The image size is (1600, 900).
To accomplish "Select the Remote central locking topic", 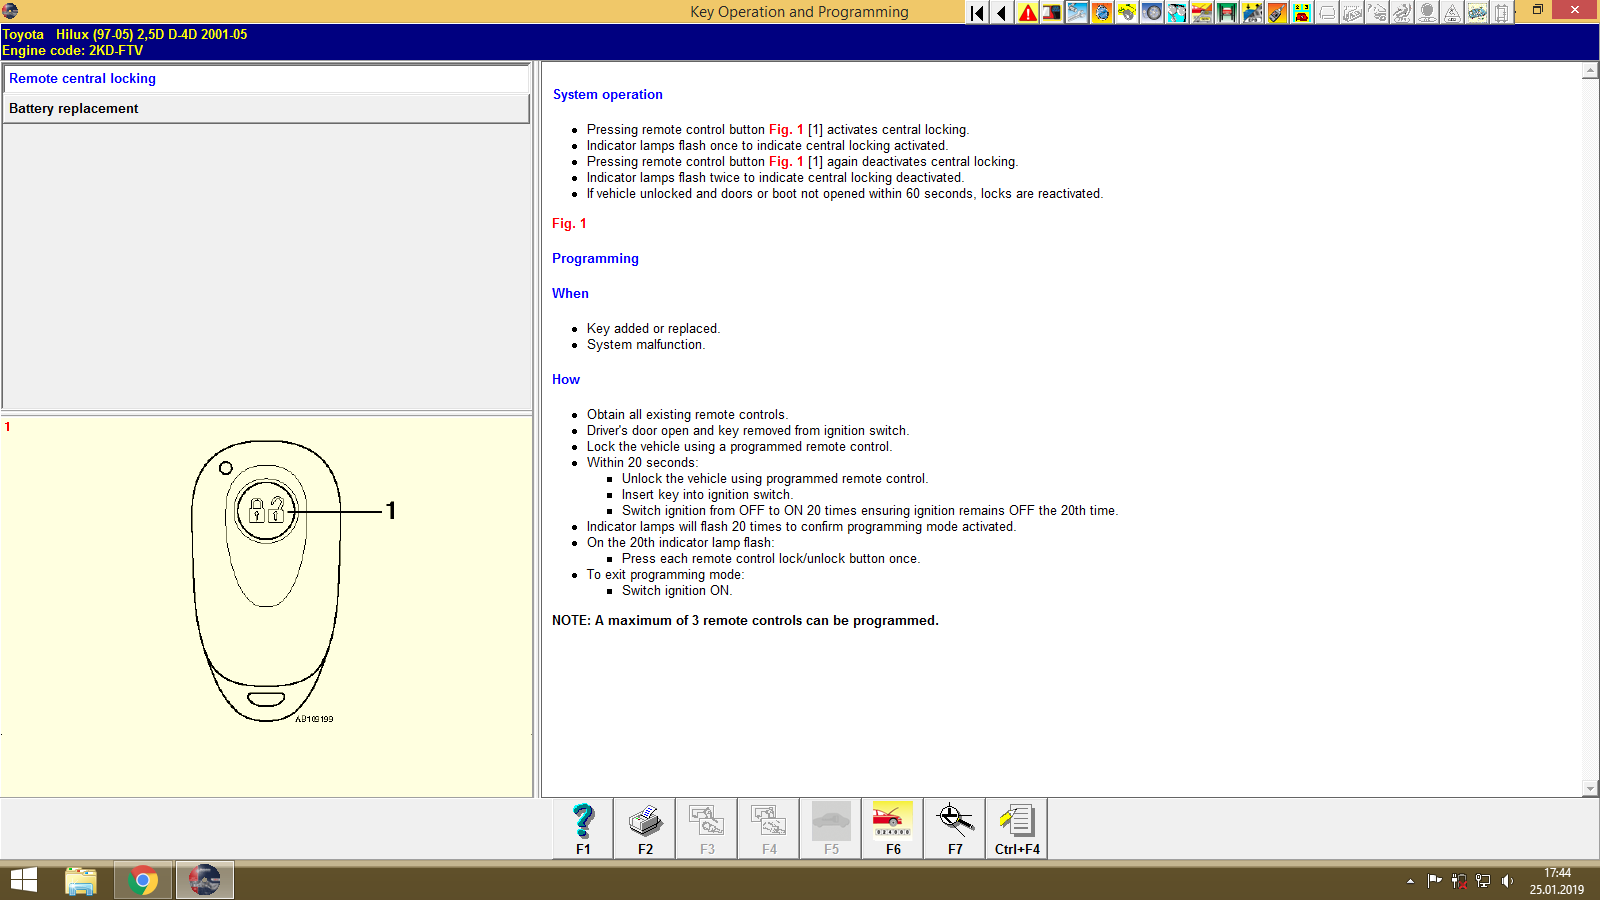I will point(83,78).
